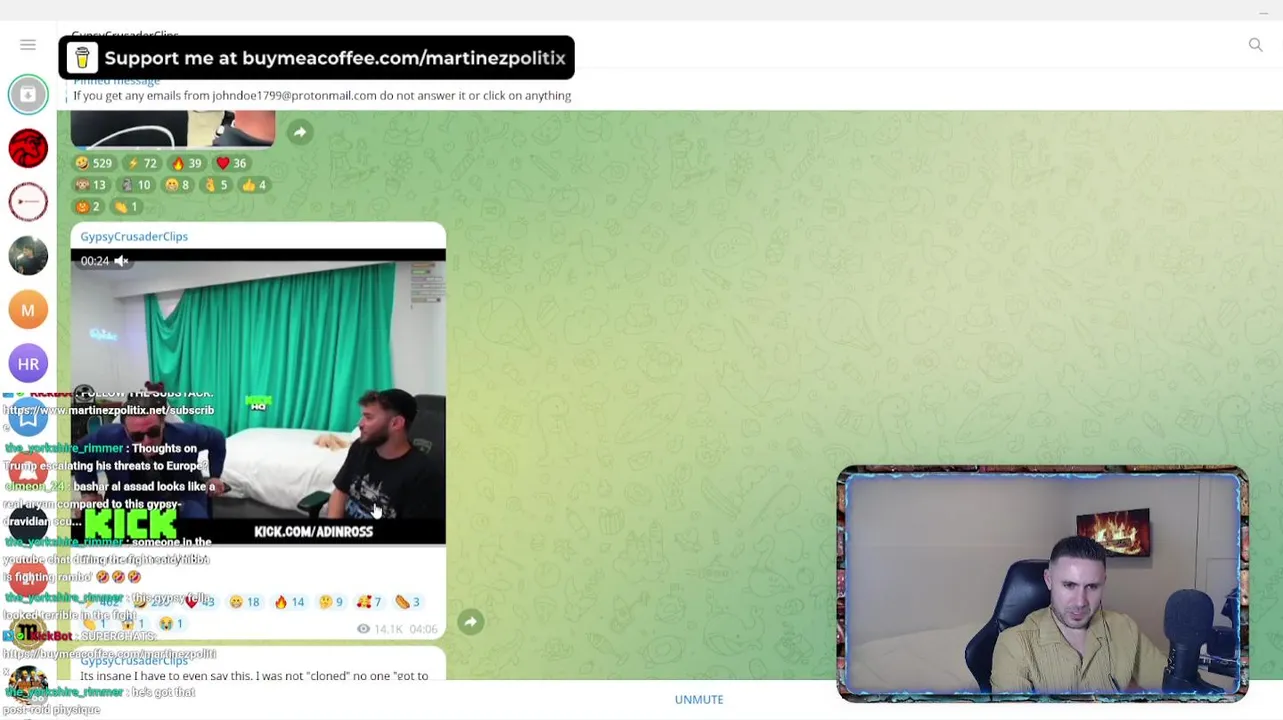The height and width of the screenshot is (720, 1283).
Task: Click the "Its insane I have to even say this" message
Action: click(254, 676)
